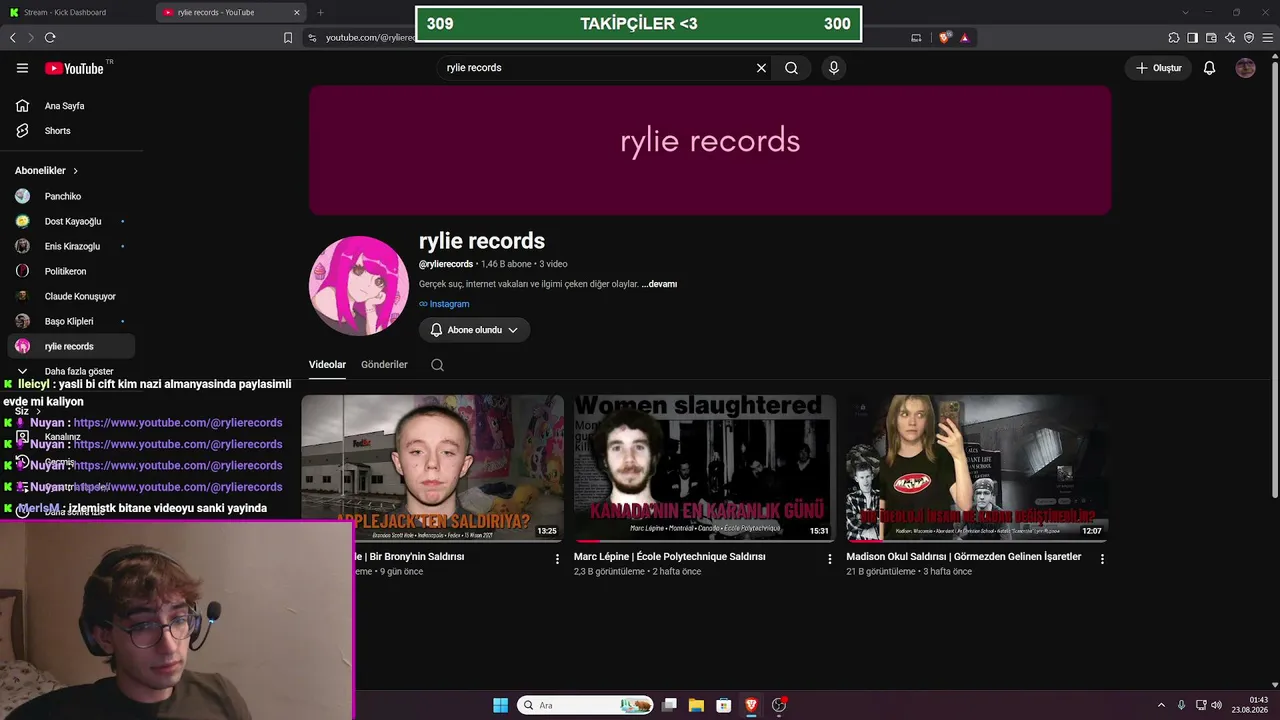Bookmark this page in Brave
Image resolution: width=1280 pixels, height=720 pixels.
tap(288, 37)
